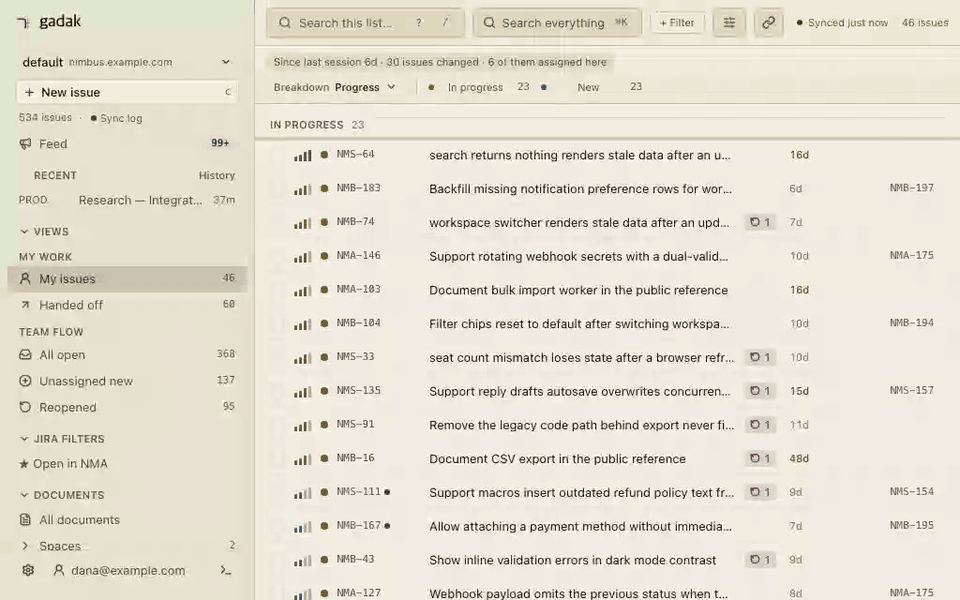Click the All open inbox icon

[25, 354]
